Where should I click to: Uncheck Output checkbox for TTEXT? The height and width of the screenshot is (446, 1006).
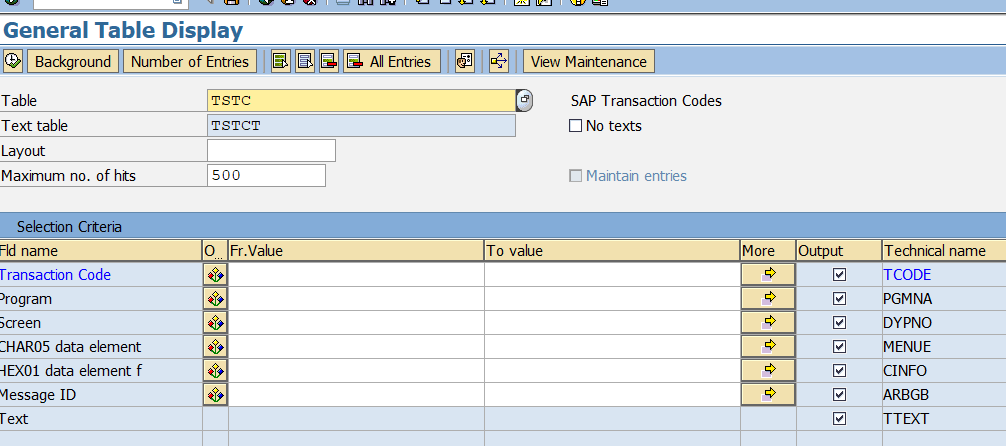click(x=839, y=418)
